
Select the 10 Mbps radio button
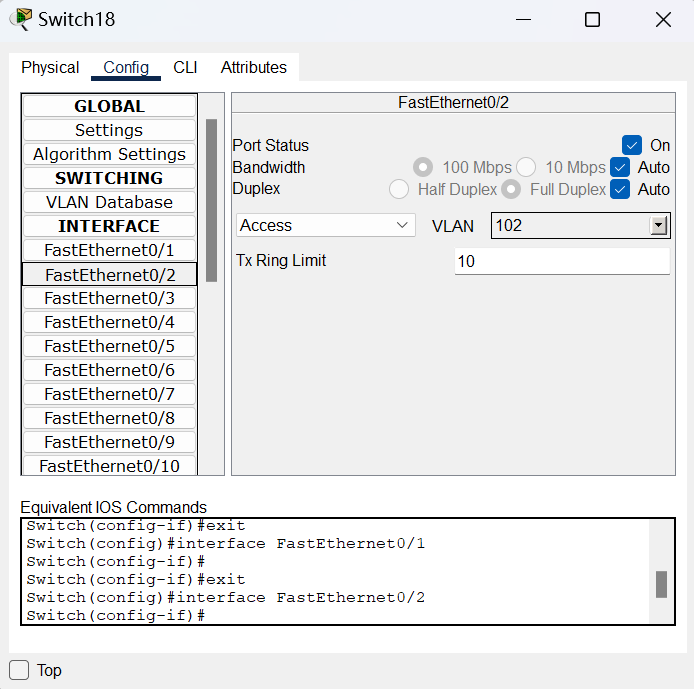526,167
